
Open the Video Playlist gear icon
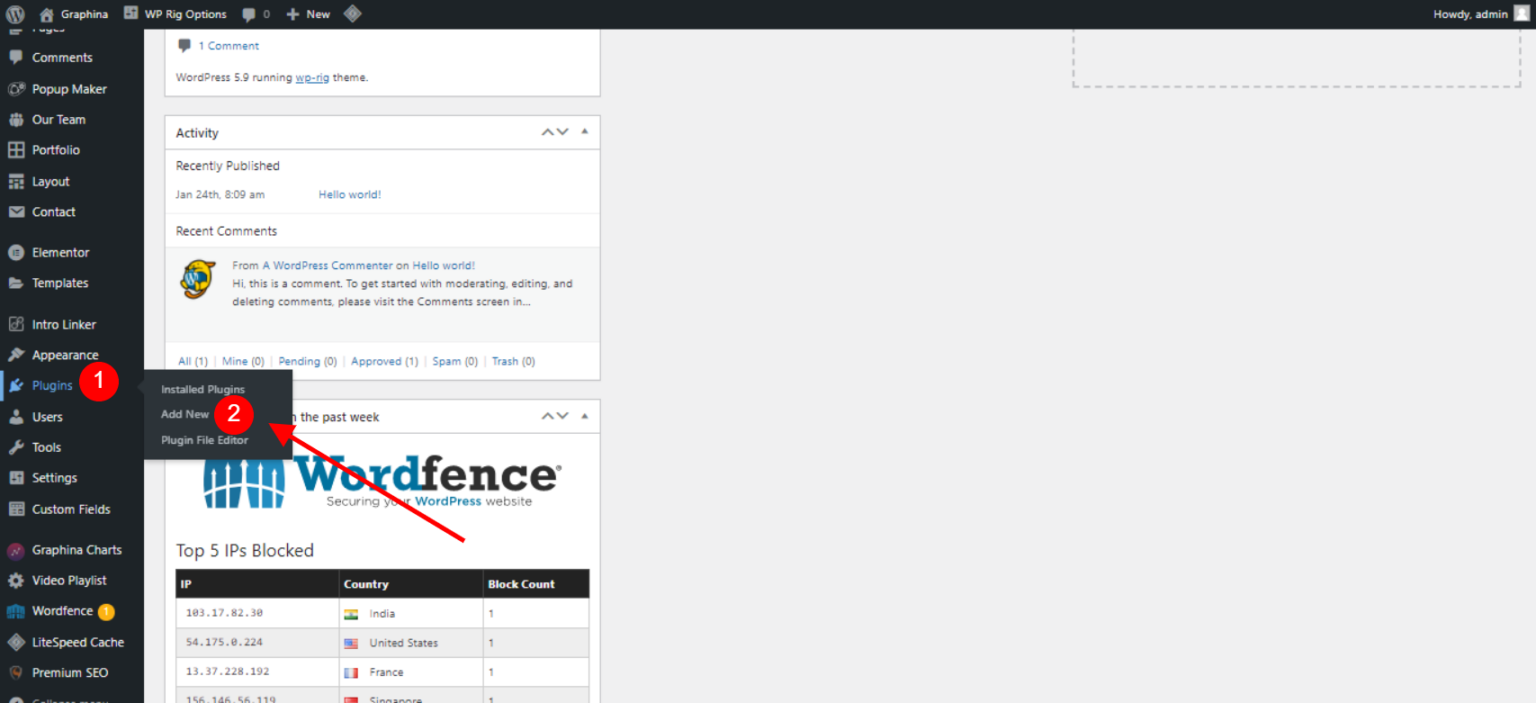point(14,580)
